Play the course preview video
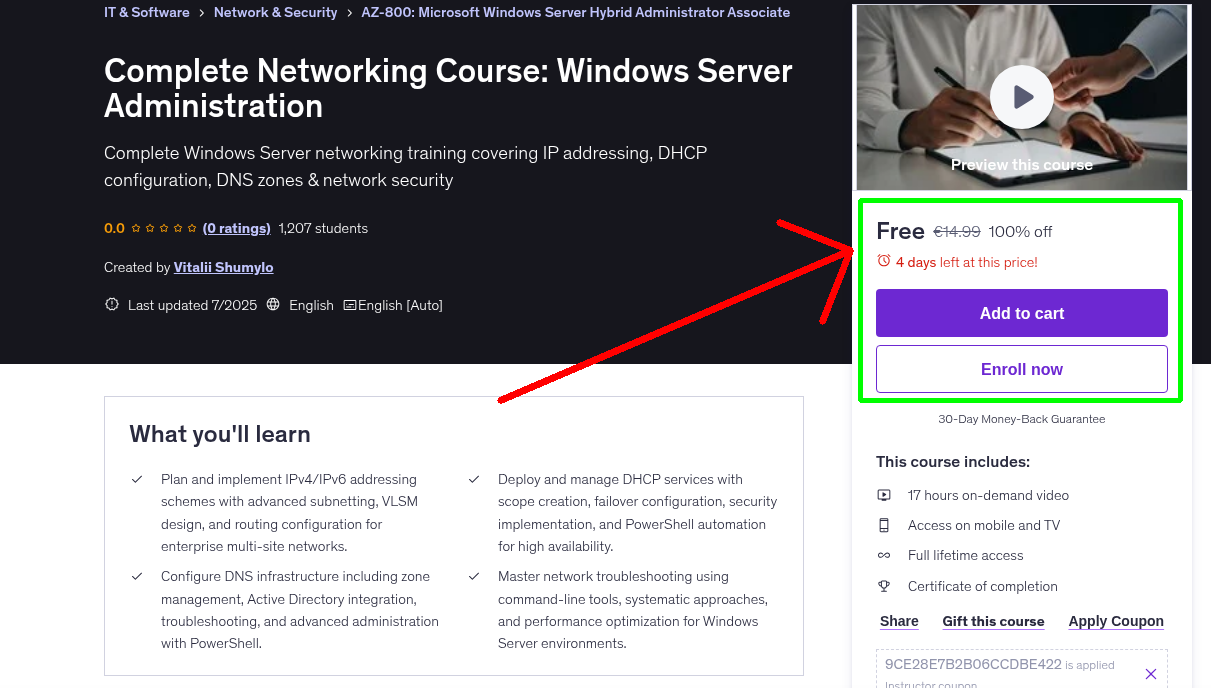 1021,96
